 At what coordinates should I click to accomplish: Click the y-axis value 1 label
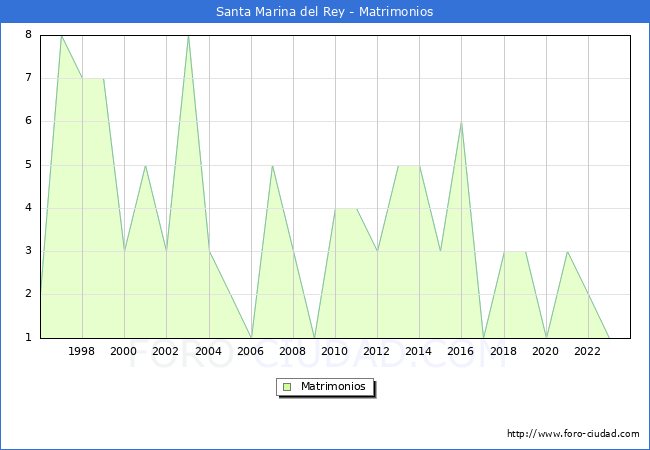click(28, 338)
